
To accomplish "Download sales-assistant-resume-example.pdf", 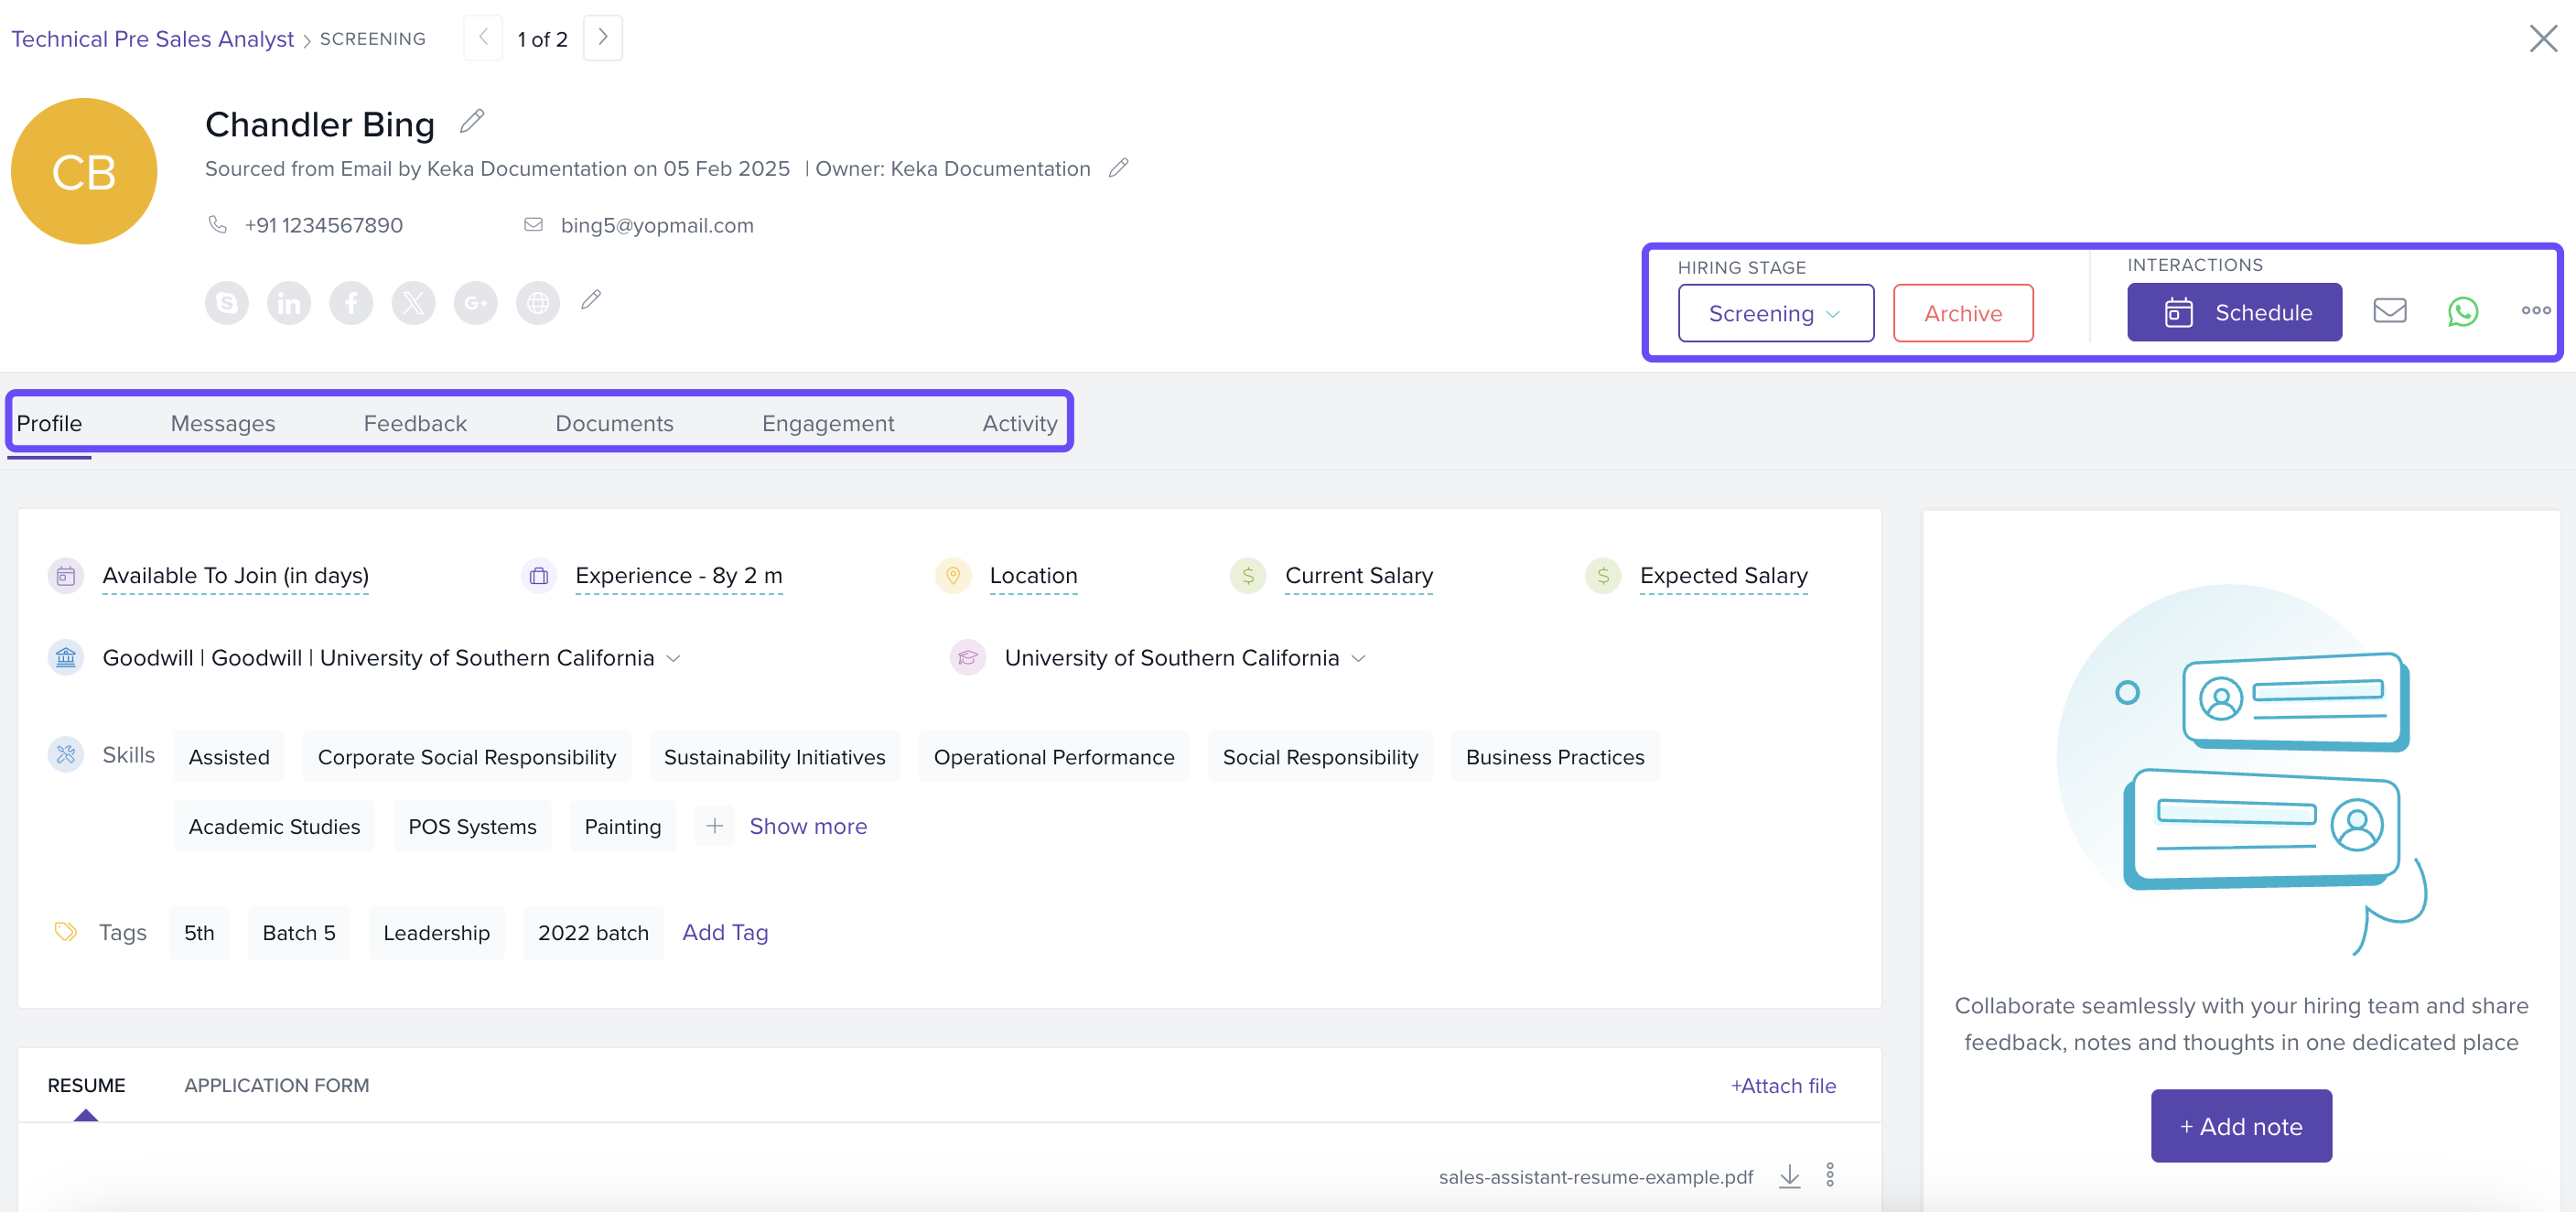I will 1789,1176.
